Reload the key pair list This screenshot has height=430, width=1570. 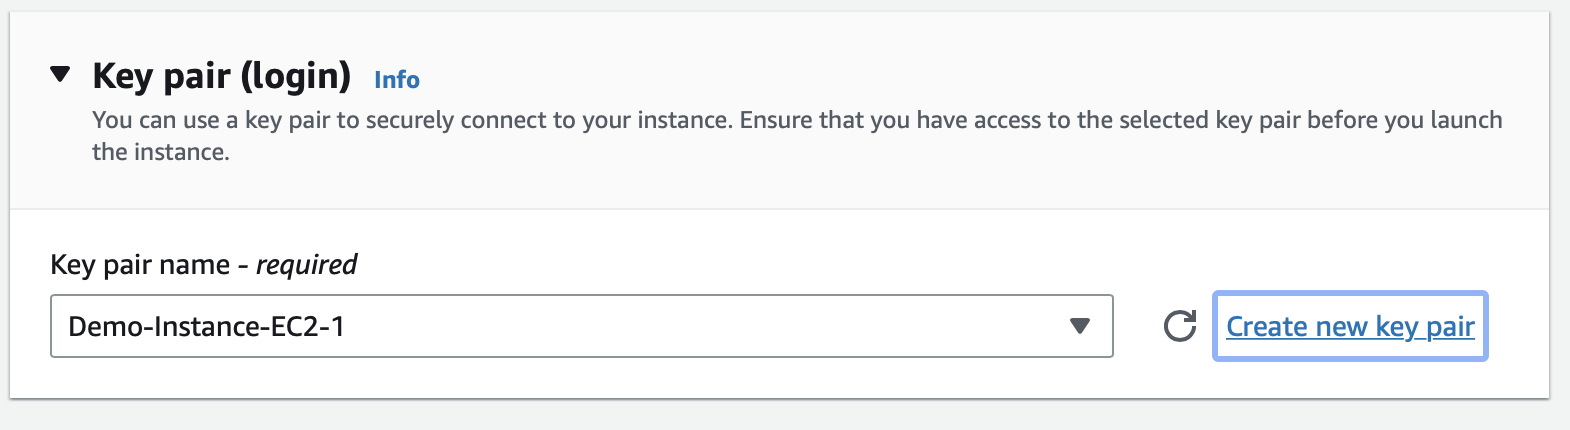(x=1180, y=326)
